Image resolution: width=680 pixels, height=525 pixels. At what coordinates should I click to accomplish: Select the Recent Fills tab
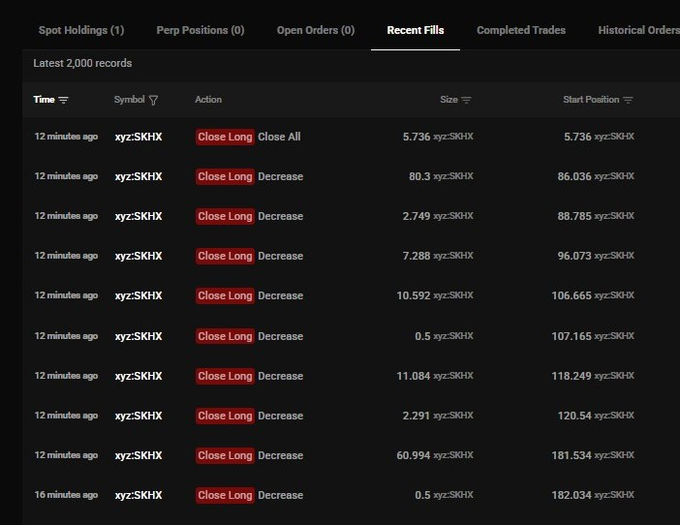coord(415,30)
